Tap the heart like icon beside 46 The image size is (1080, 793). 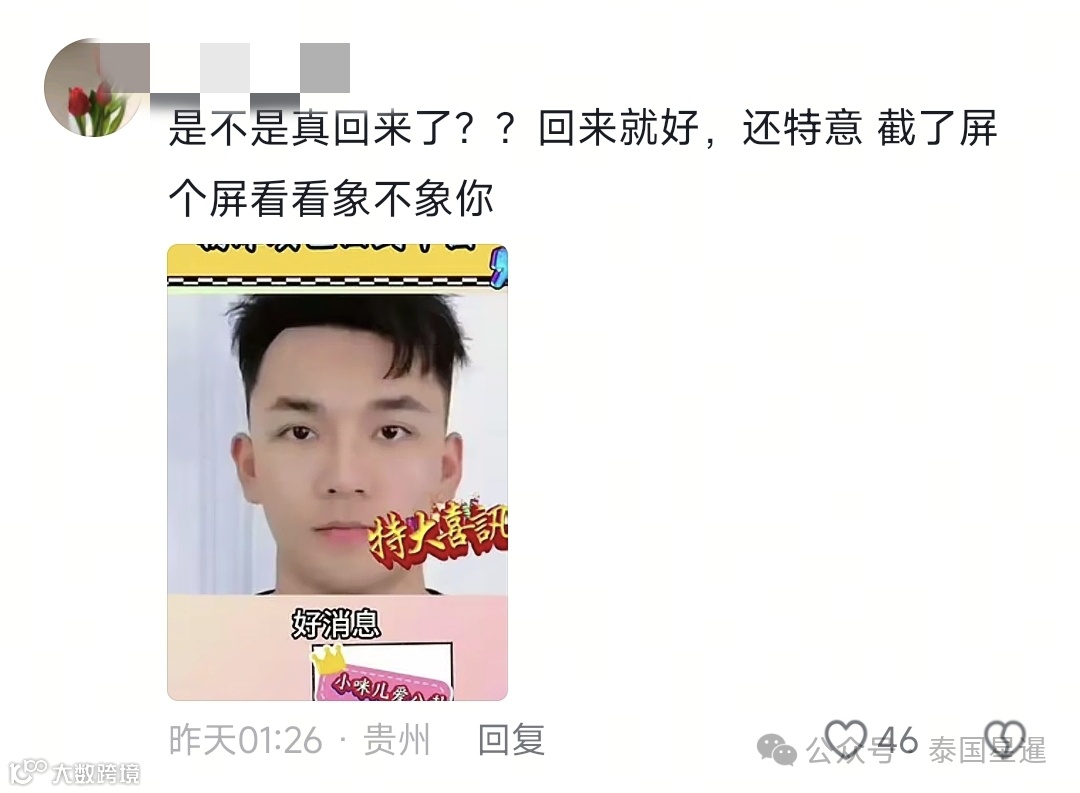pos(846,739)
